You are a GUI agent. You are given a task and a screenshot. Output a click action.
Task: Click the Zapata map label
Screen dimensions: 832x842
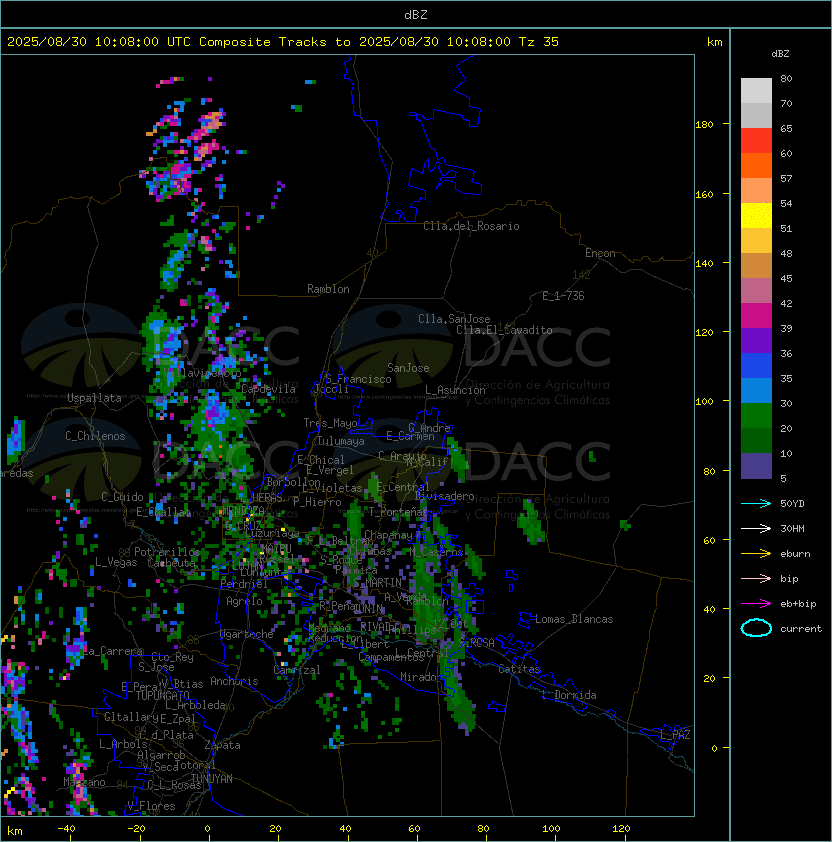tap(222, 745)
